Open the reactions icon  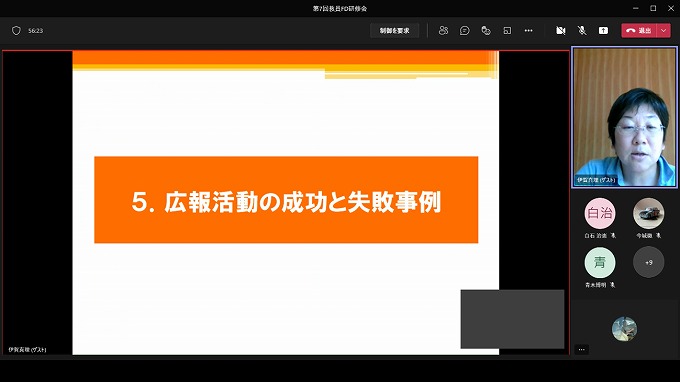[486, 30]
